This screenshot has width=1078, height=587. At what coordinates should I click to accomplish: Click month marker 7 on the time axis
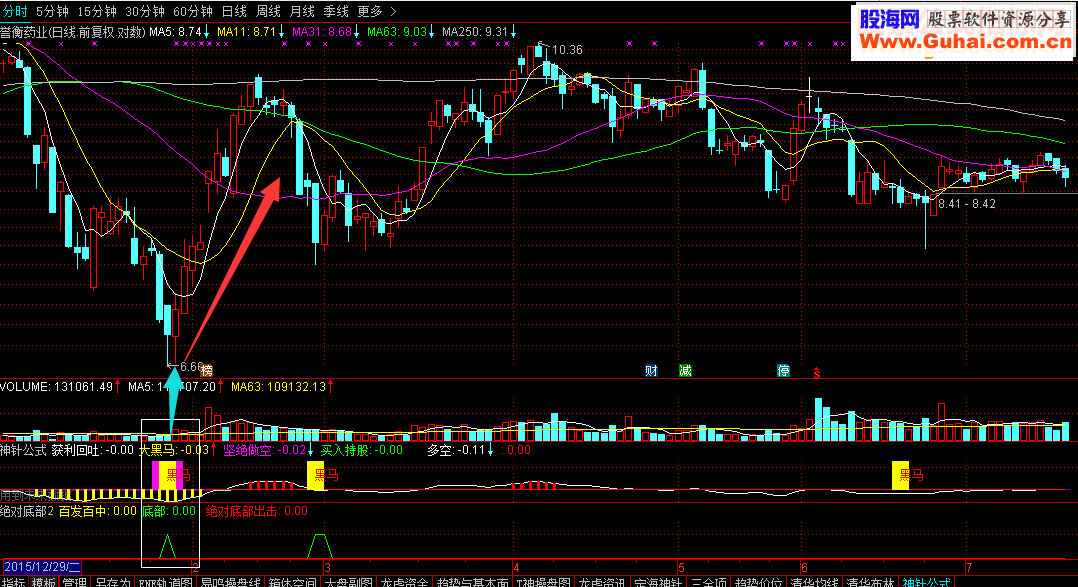[969, 568]
